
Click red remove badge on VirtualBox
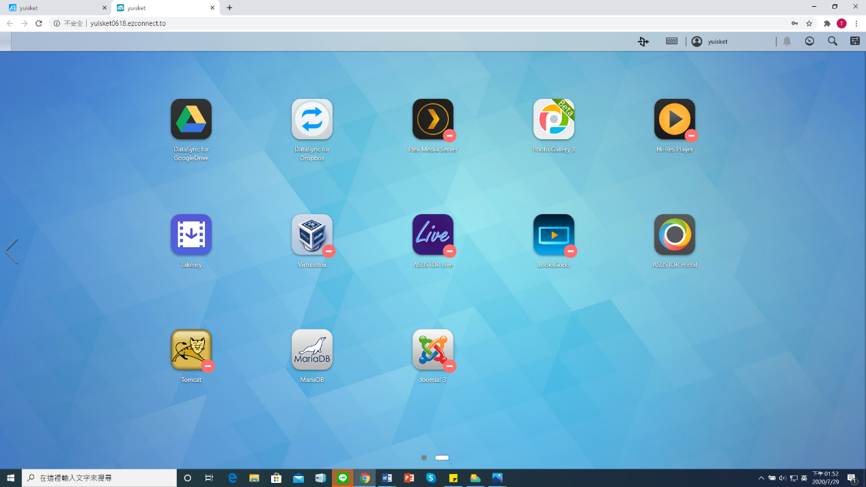point(329,251)
